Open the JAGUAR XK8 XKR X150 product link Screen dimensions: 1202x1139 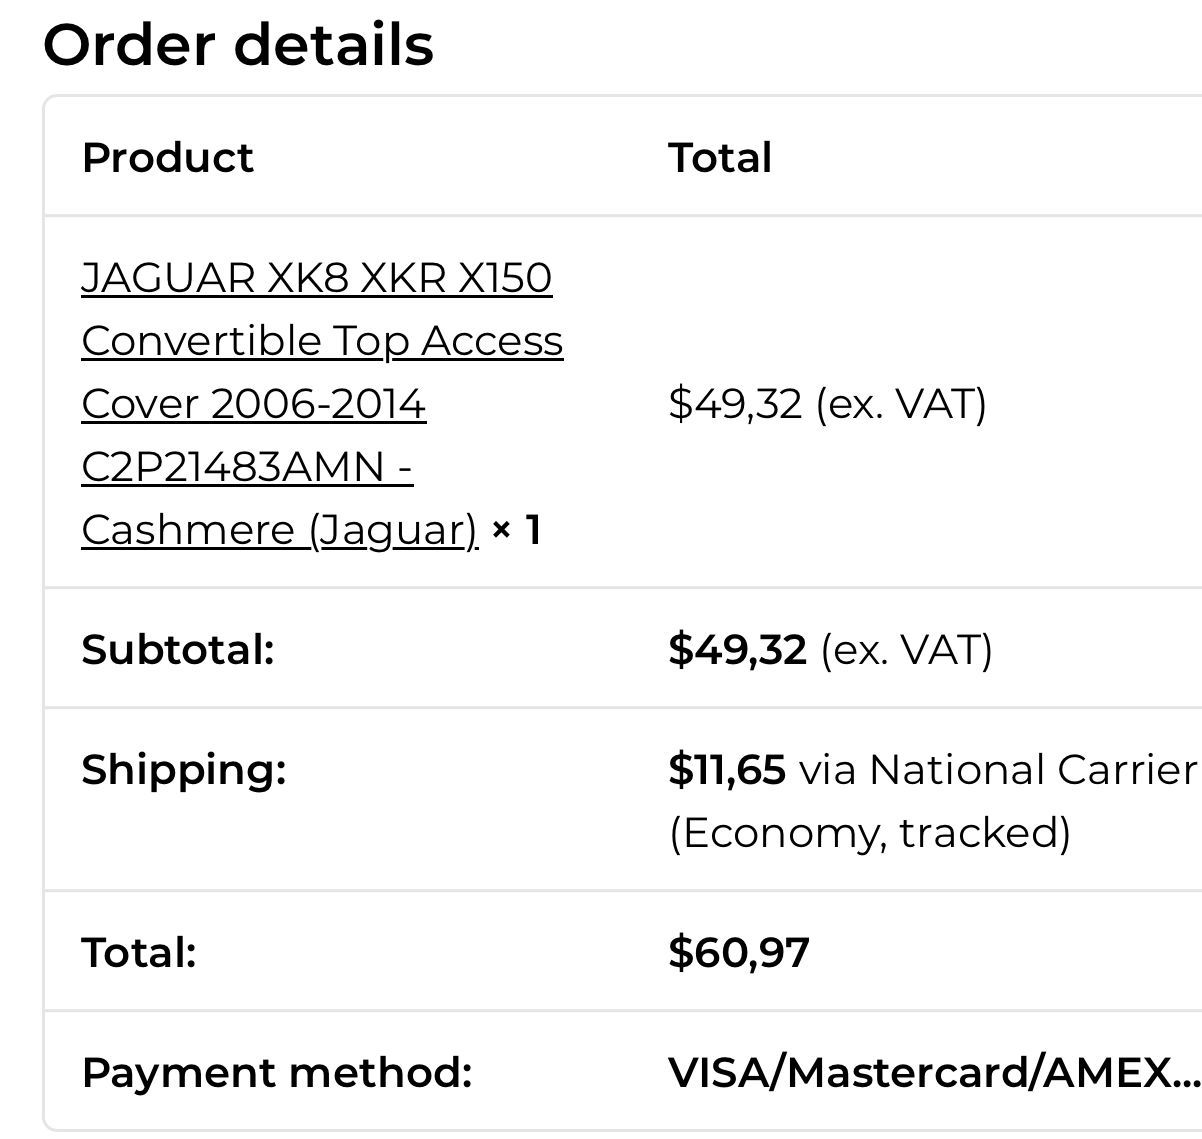tap(316, 278)
